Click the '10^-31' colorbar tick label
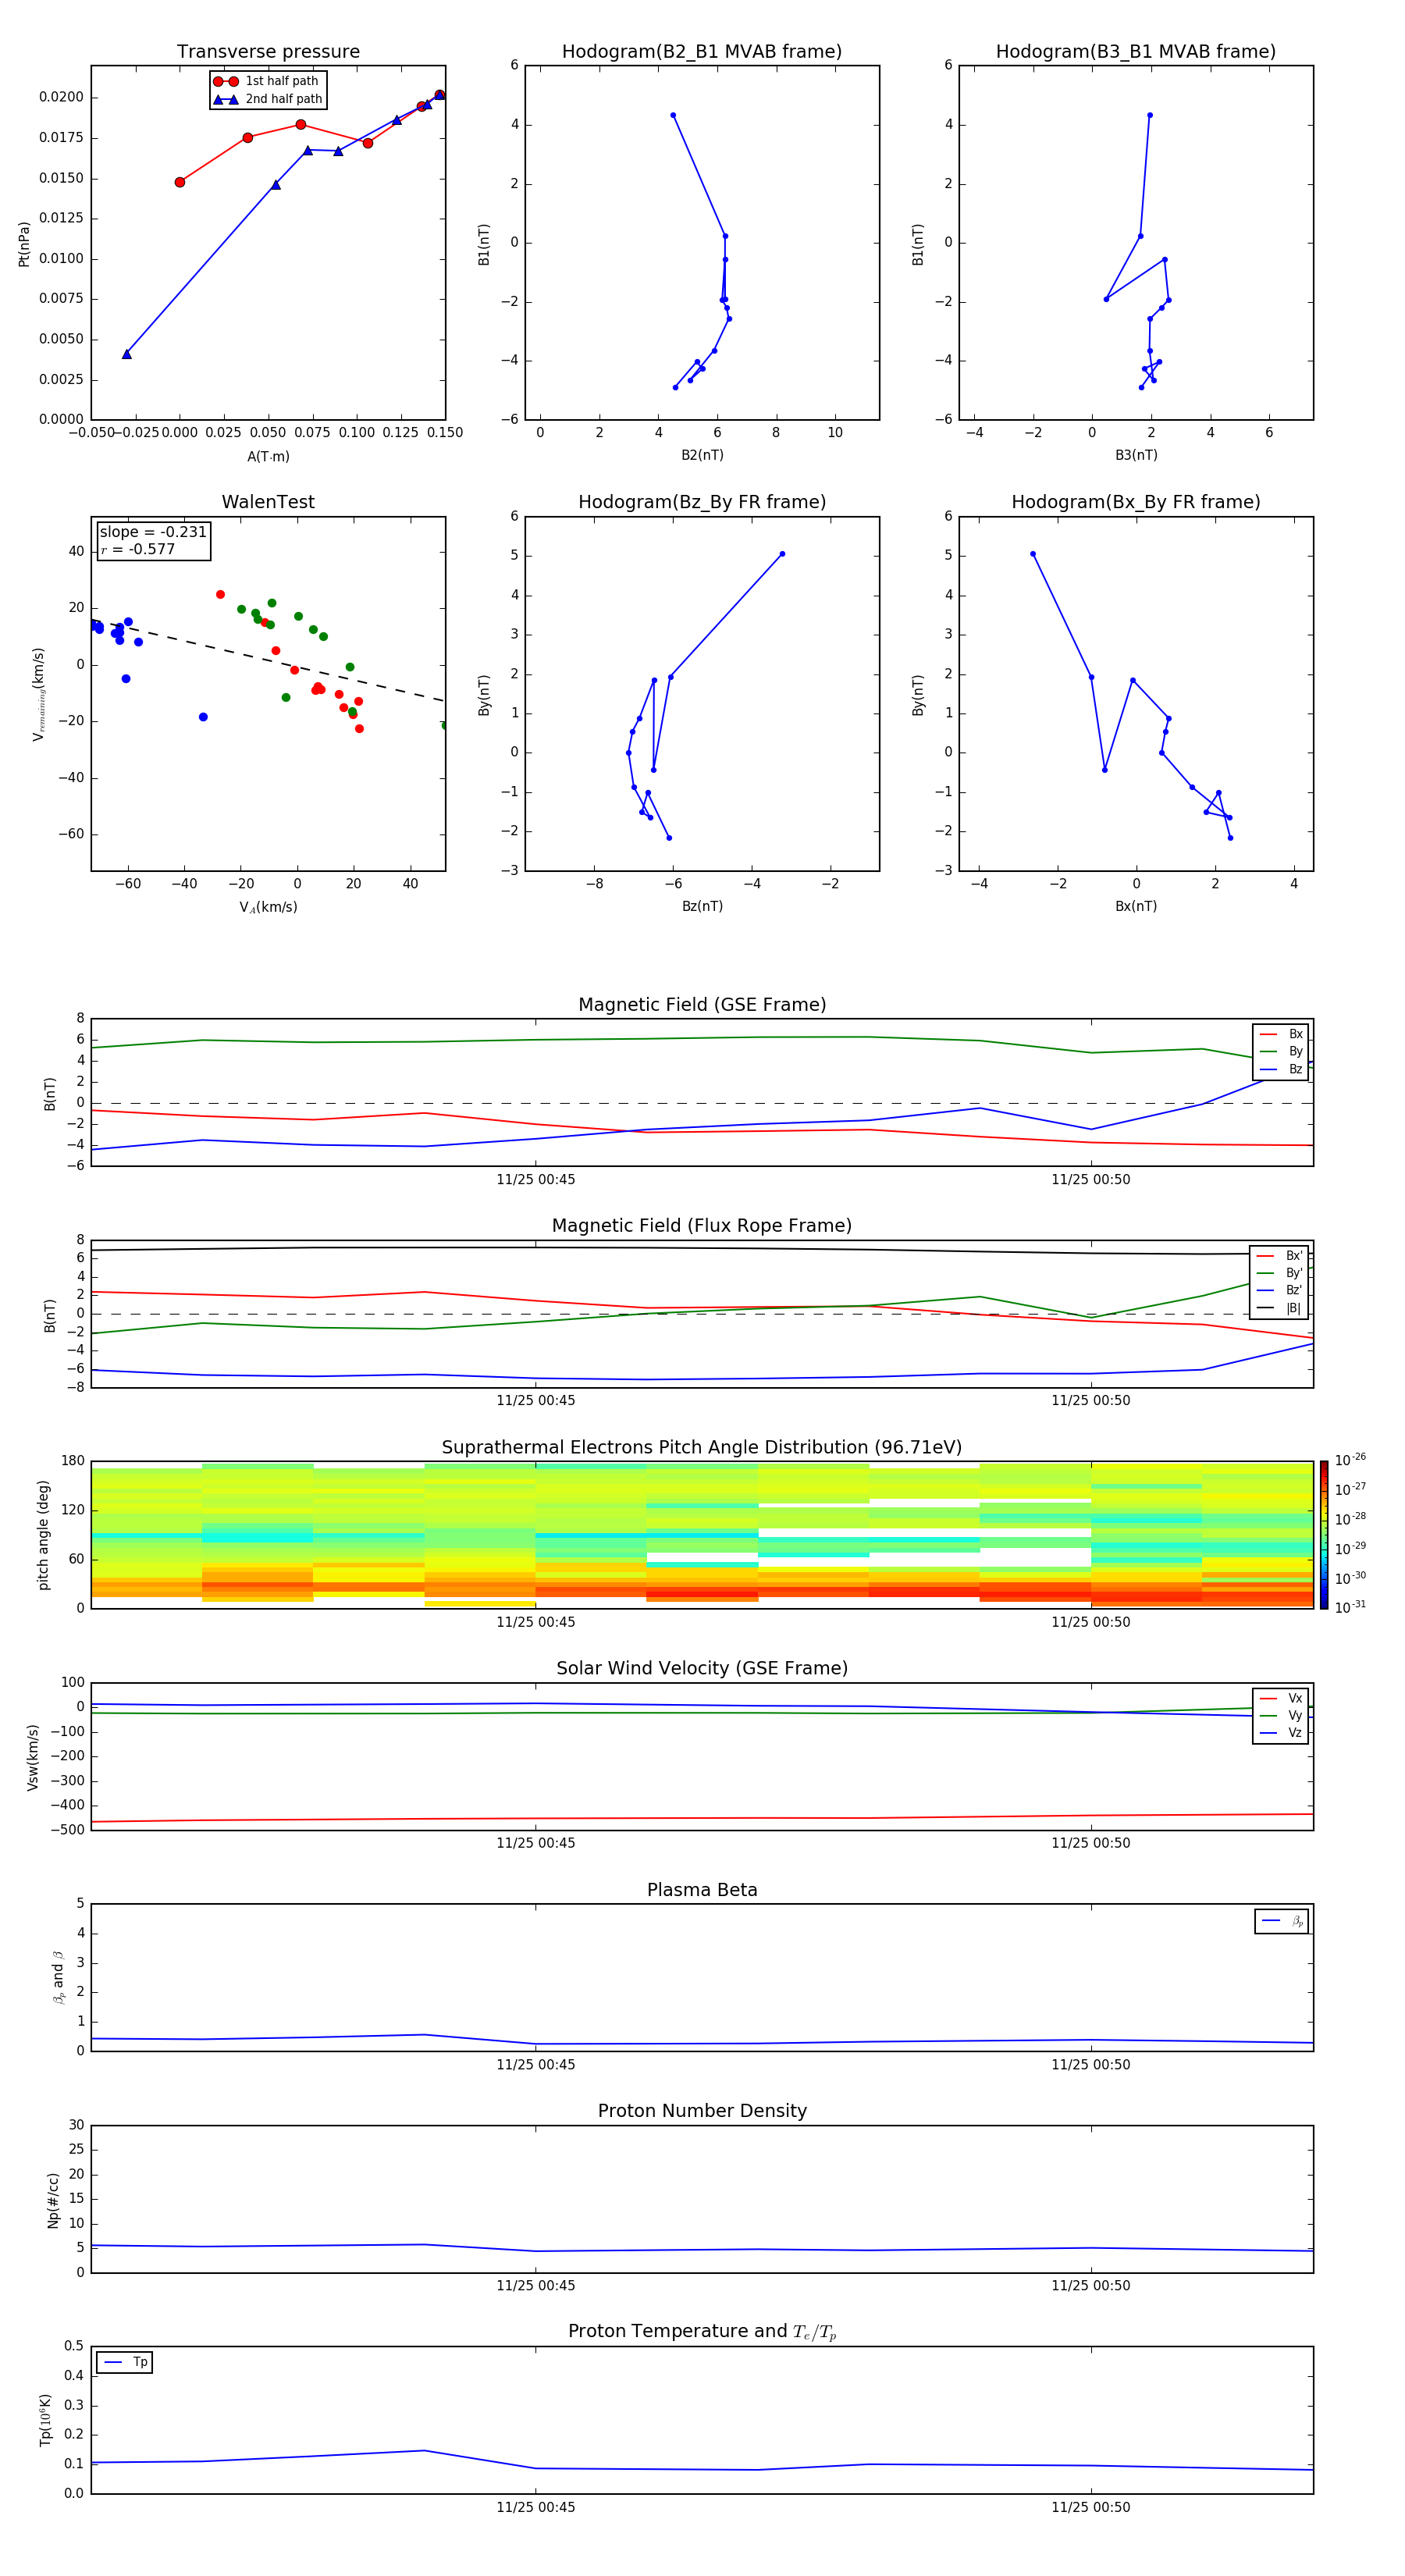The image size is (1405, 2576). click(1350, 1607)
